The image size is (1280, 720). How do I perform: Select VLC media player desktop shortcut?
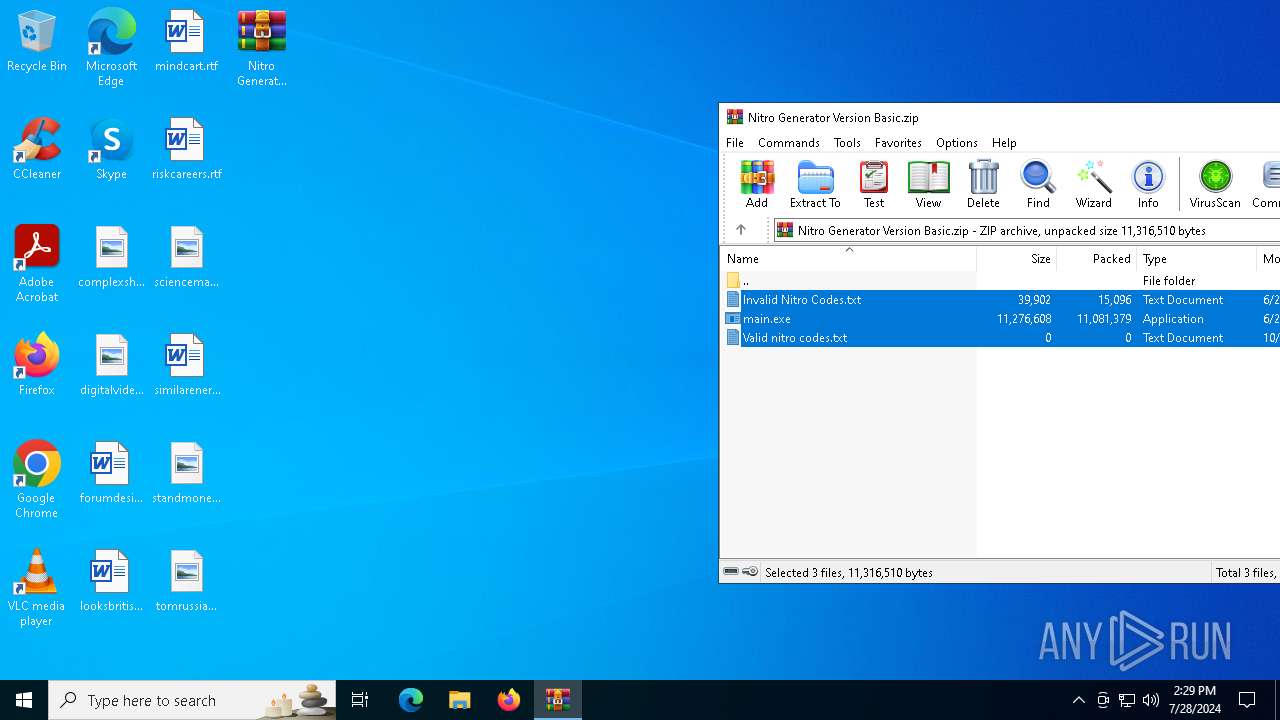(37, 588)
